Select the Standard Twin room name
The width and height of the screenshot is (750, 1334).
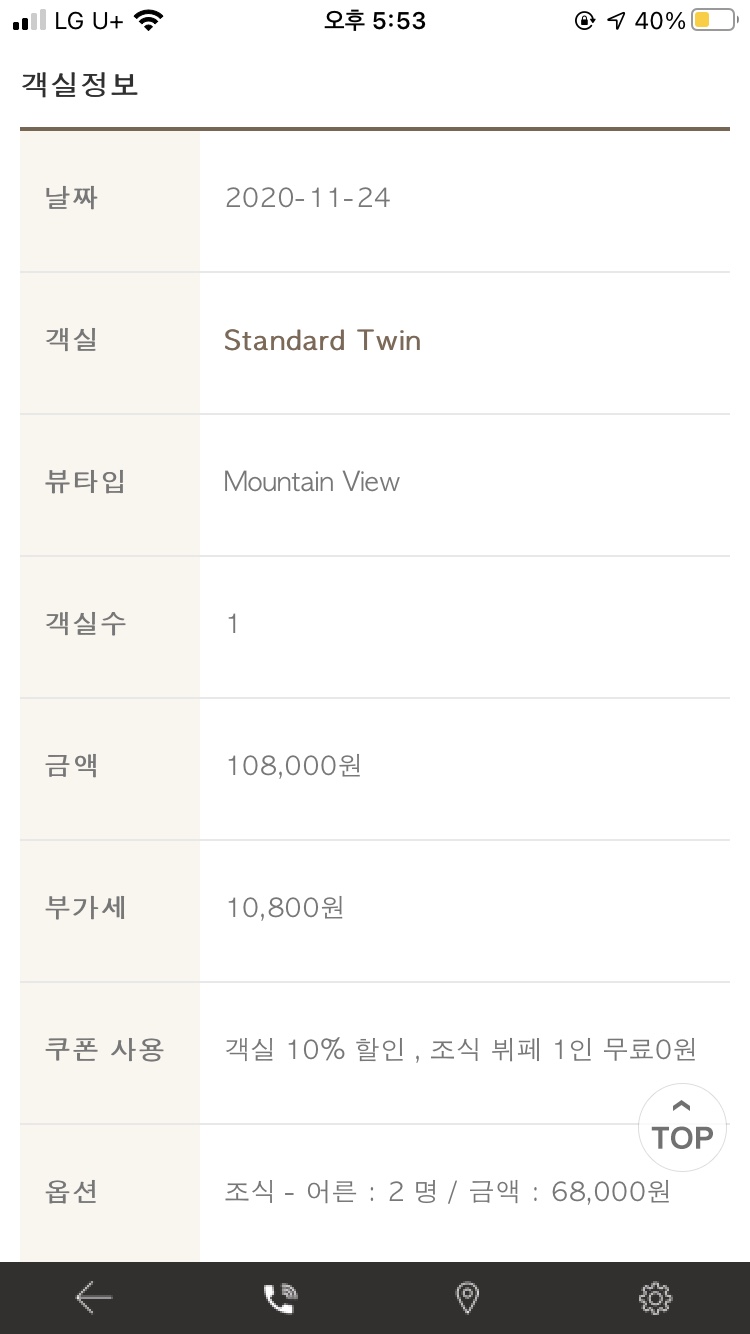coord(322,340)
